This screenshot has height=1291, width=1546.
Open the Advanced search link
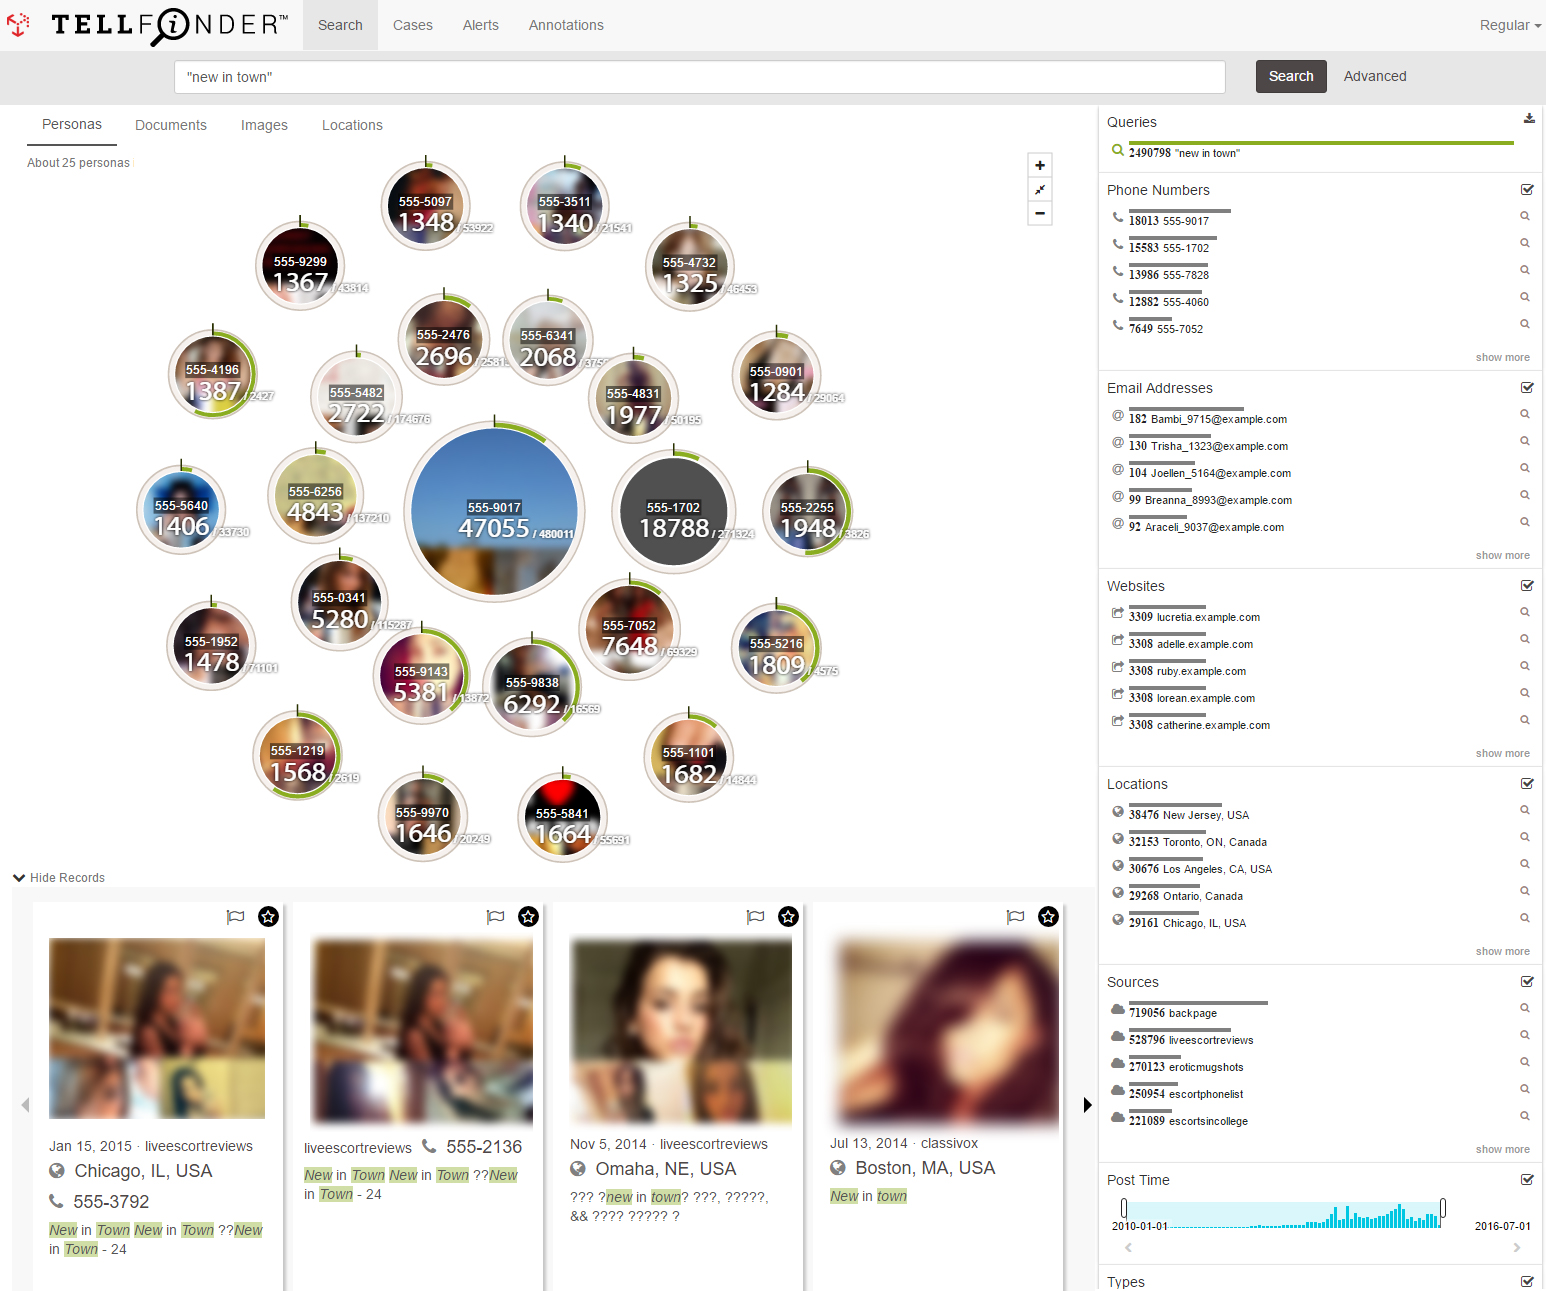pyautogui.click(x=1374, y=76)
